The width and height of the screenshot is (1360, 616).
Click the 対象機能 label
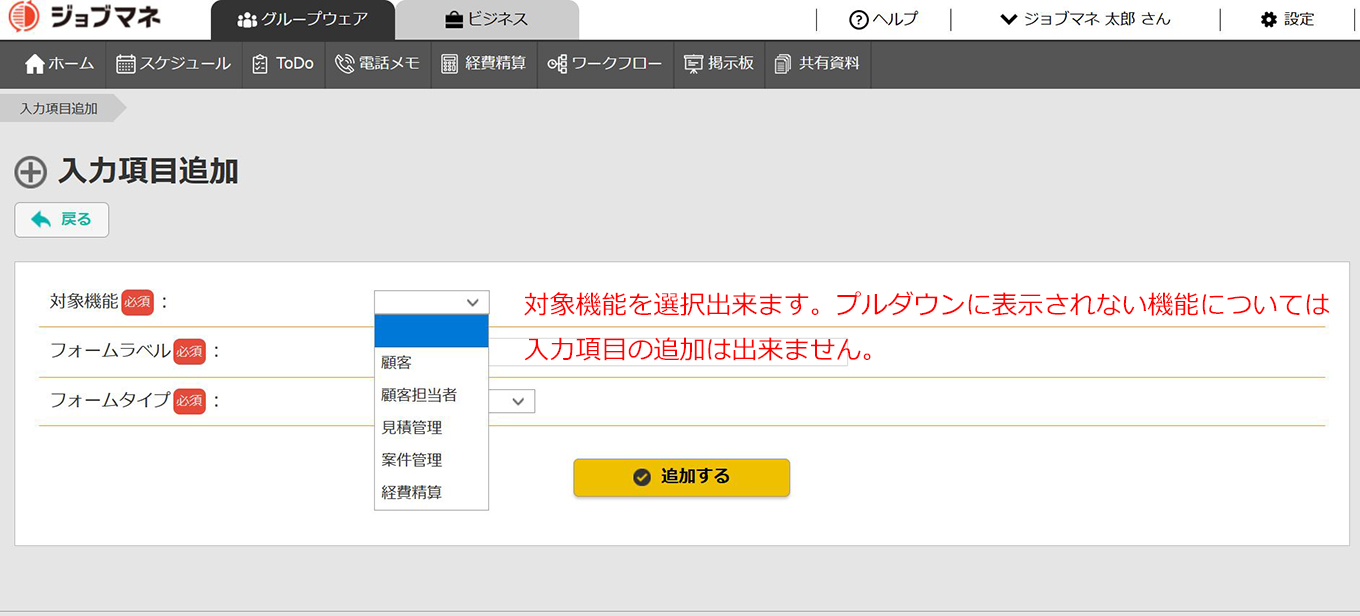84,301
